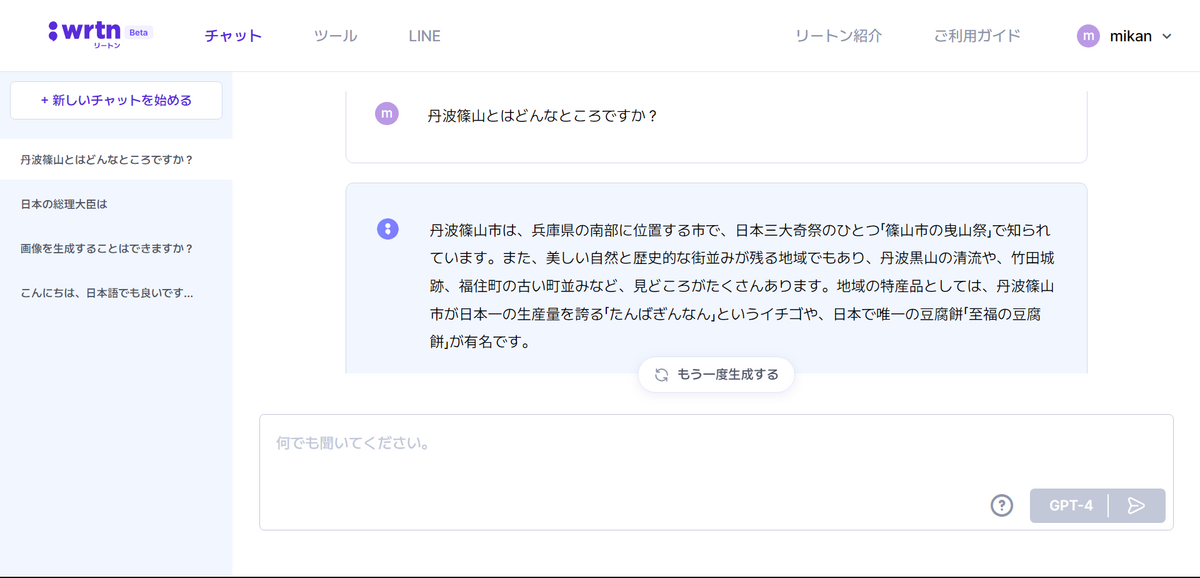The height and width of the screenshot is (578, 1200).
Task: Click the paper plane send icon
Action: 1137,506
